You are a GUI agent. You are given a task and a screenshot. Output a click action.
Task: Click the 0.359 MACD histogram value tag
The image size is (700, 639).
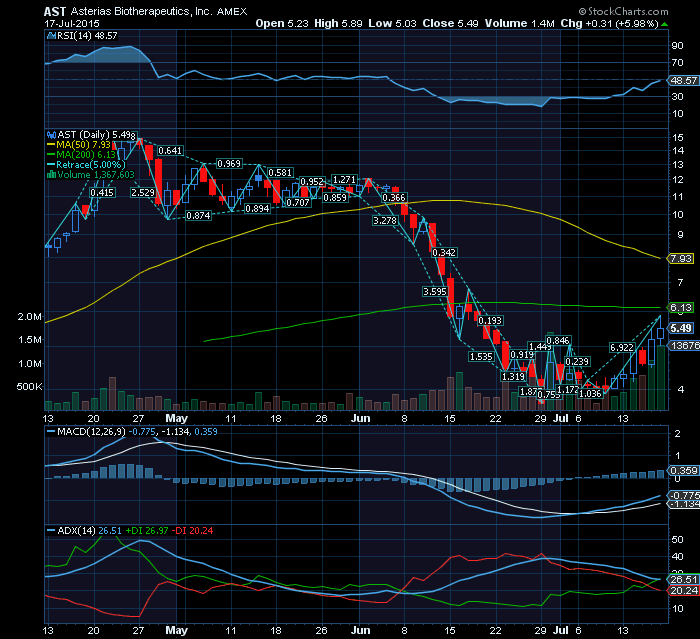tap(683, 470)
